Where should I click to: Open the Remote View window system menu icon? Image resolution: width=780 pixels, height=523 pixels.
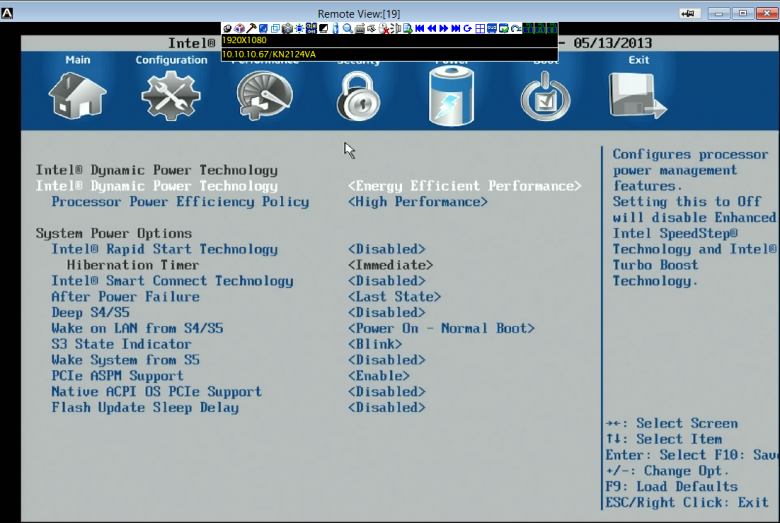[7, 13]
